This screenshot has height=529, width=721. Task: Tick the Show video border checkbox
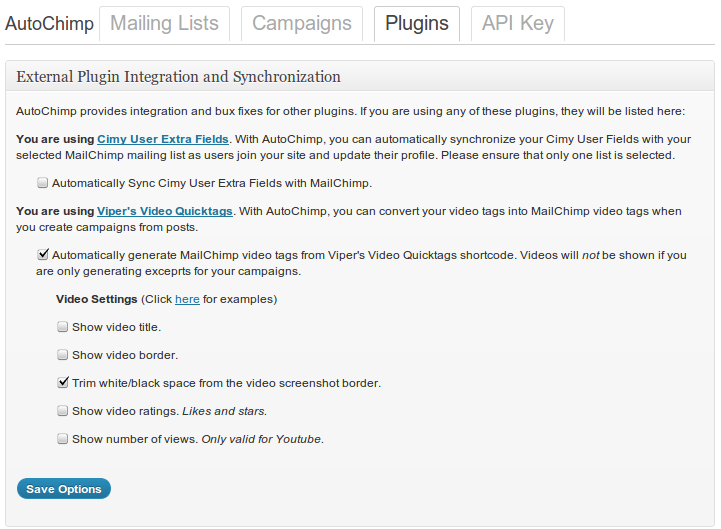[x=62, y=355]
